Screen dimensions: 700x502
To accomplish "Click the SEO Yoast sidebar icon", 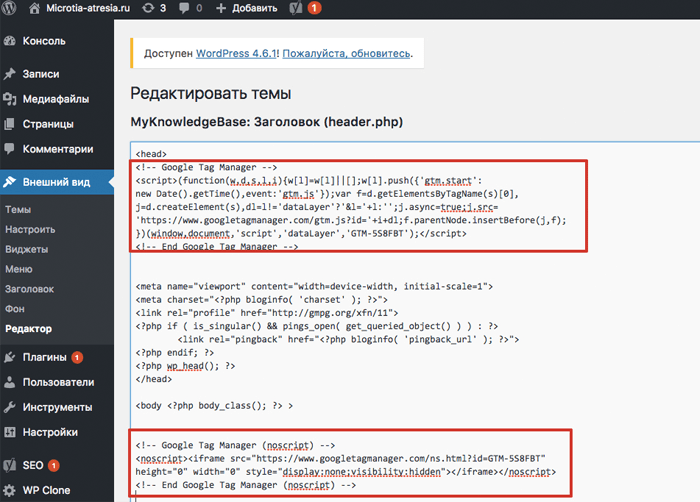I will tap(9, 465).
